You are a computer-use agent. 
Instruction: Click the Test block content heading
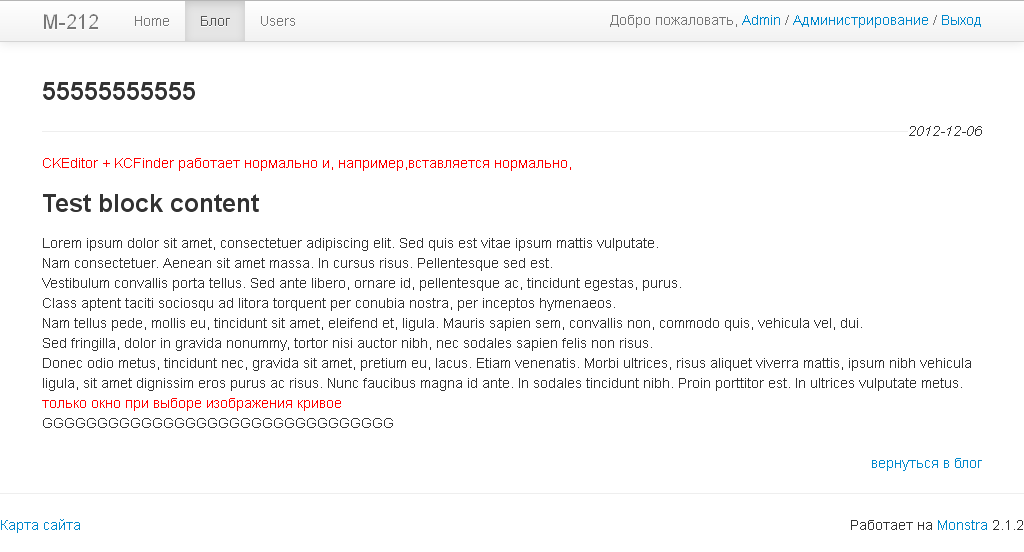pyautogui.click(x=151, y=204)
